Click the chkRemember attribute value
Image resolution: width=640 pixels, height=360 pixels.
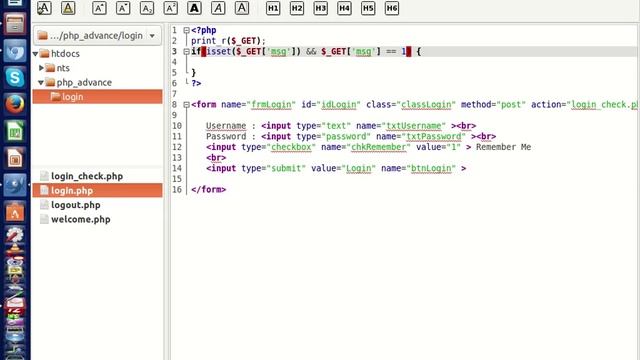tap(378, 147)
